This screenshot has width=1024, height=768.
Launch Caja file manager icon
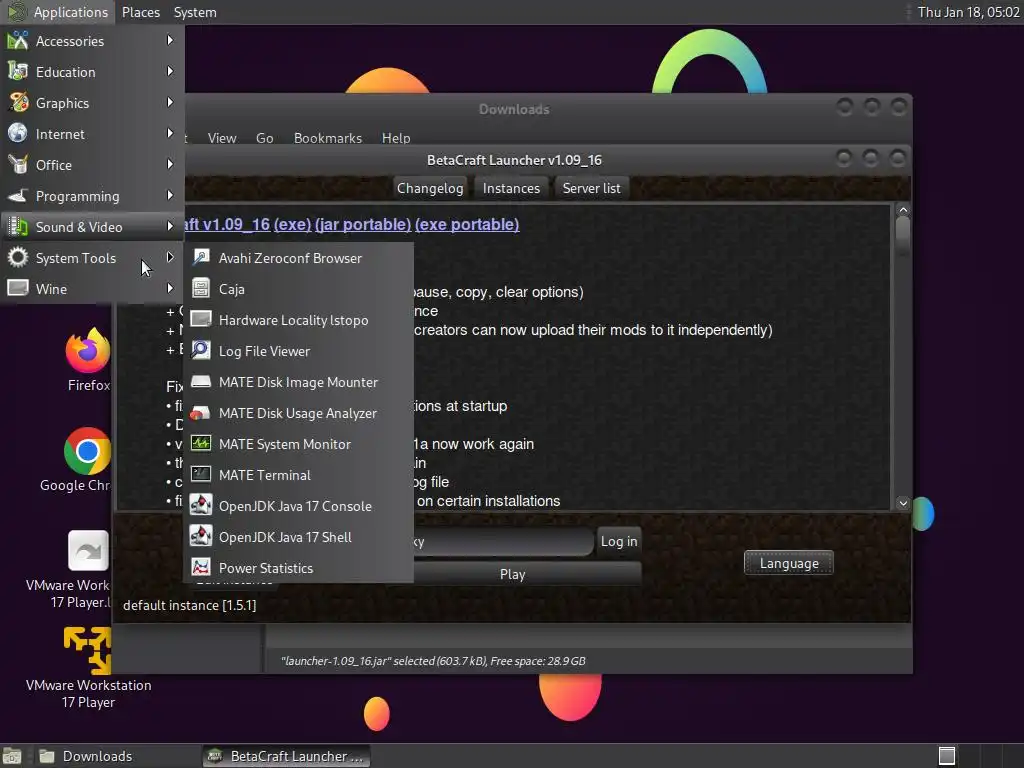(200, 289)
